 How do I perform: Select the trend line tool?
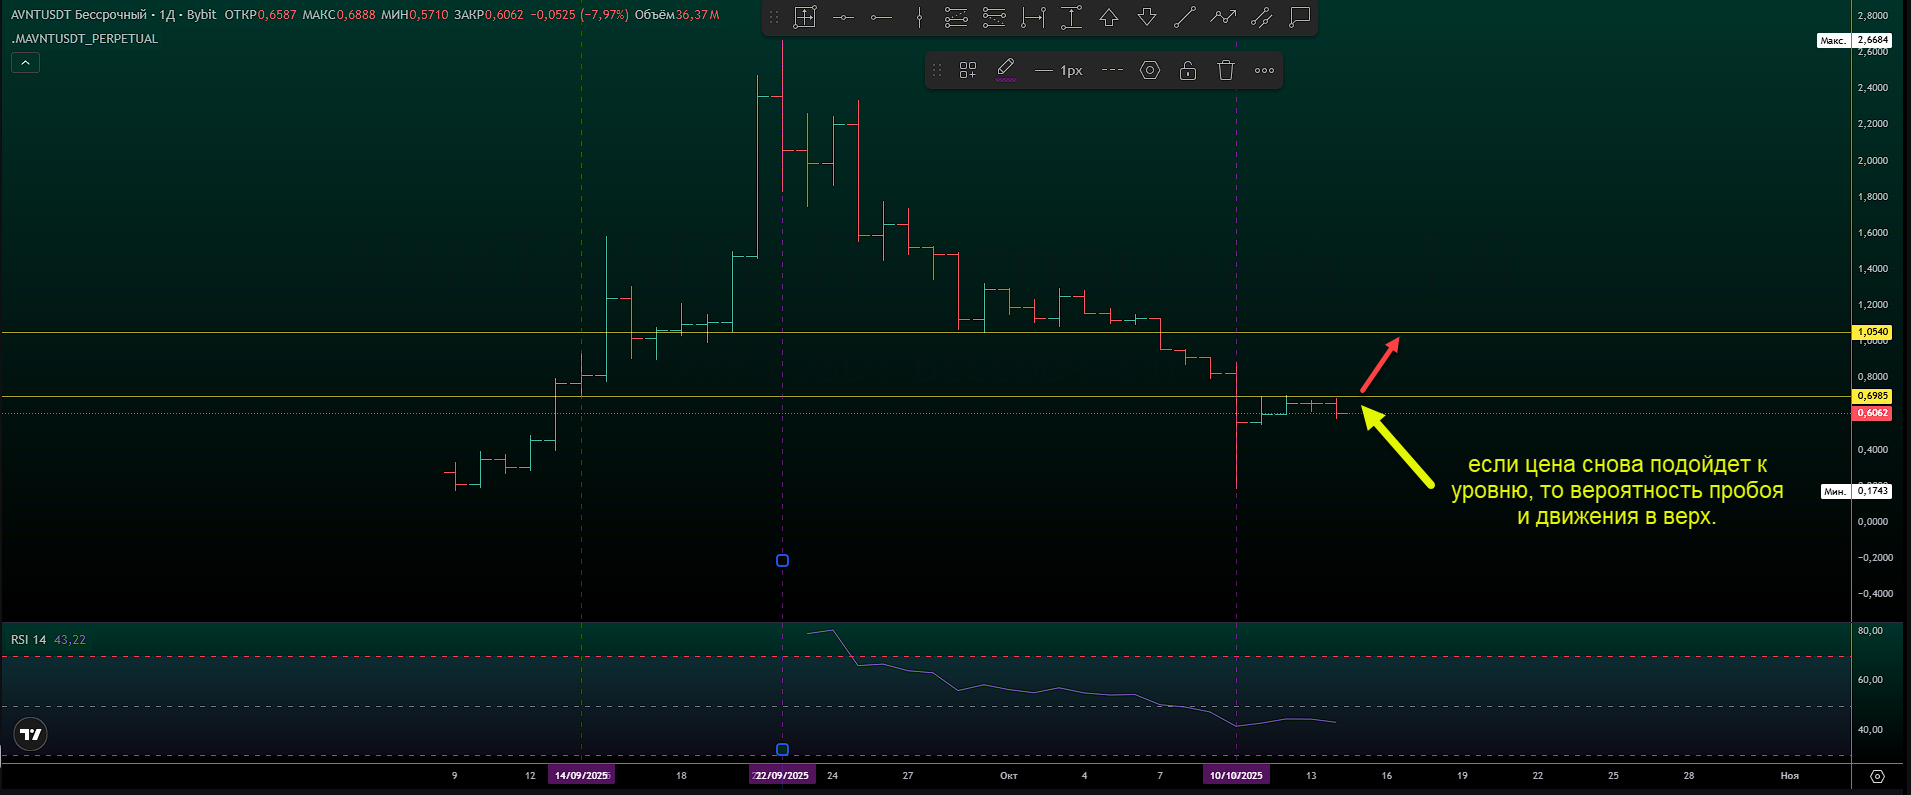[x=1185, y=17]
